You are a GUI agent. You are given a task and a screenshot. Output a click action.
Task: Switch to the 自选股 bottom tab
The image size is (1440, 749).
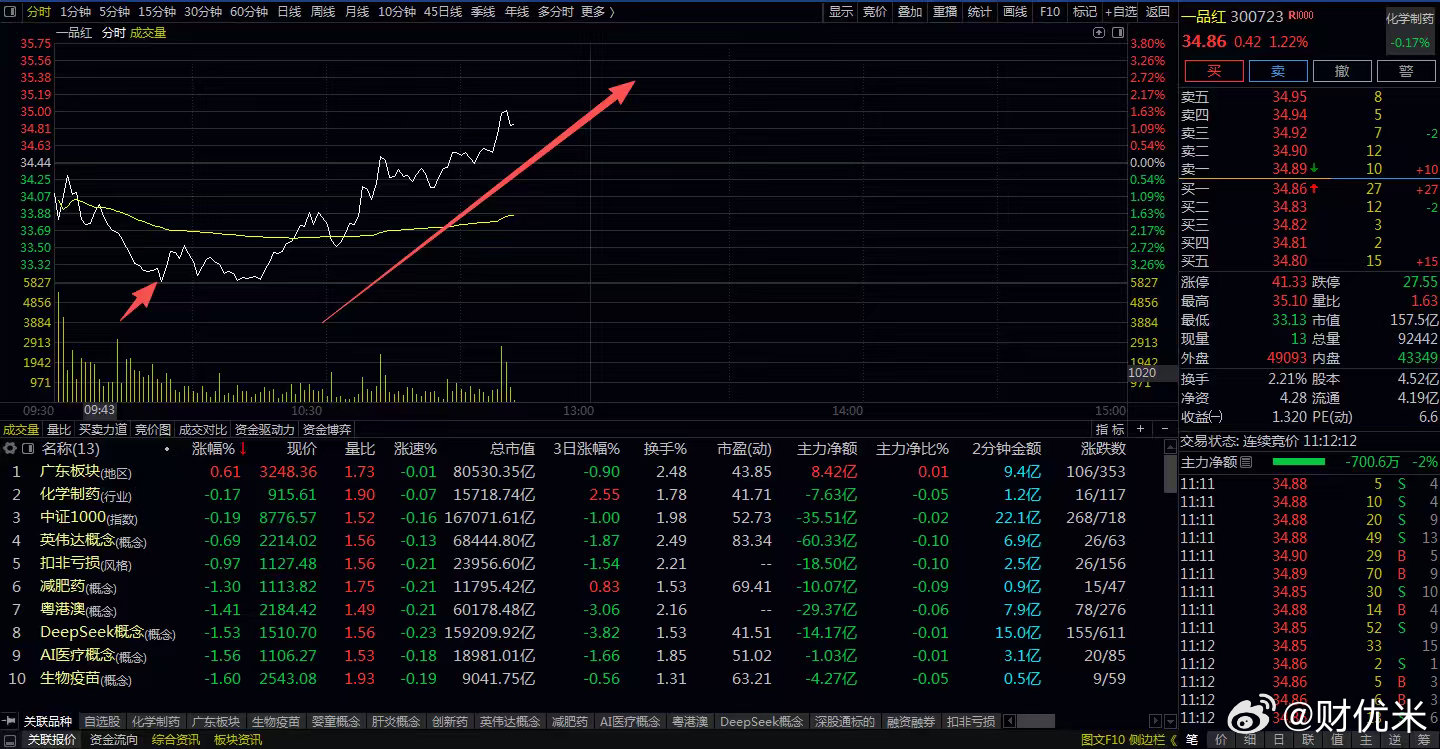(x=101, y=721)
